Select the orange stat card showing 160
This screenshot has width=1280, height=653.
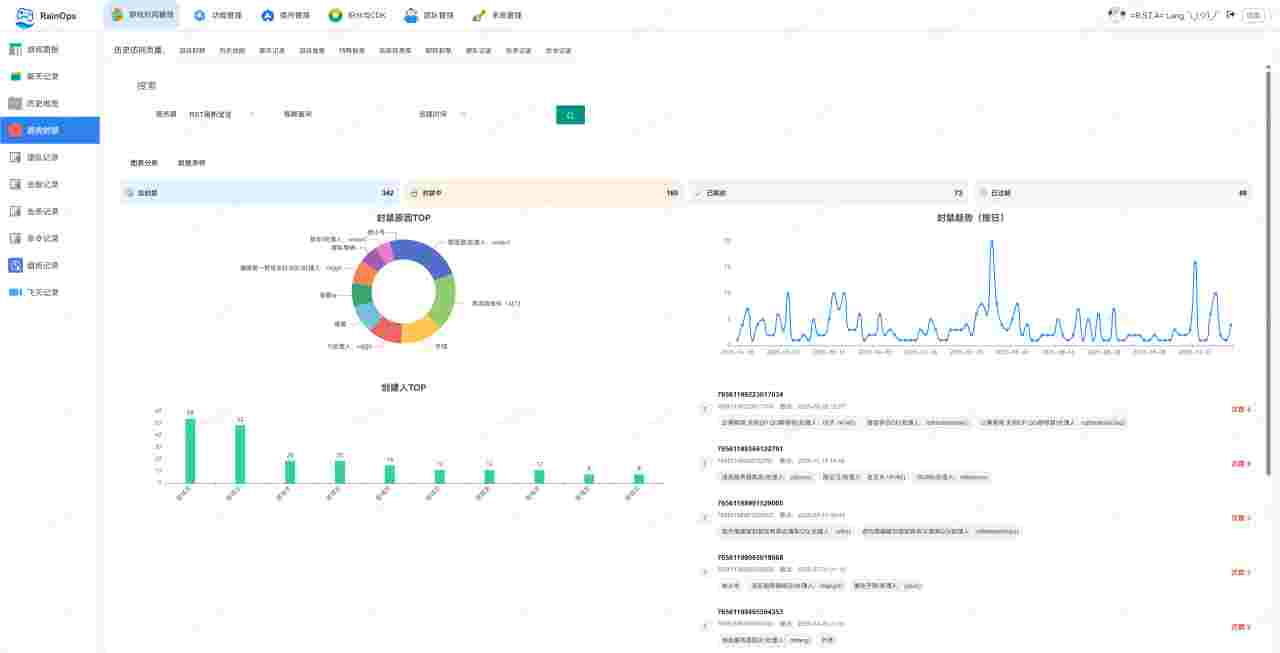tap(544, 192)
